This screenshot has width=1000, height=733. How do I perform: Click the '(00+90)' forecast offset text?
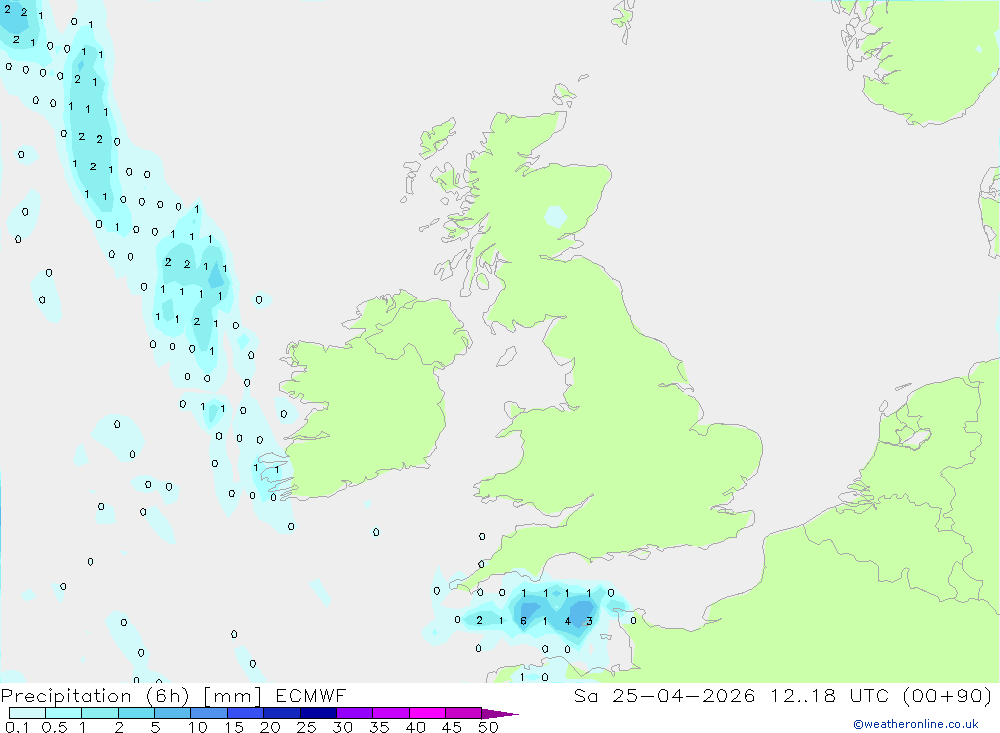[948, 696]
